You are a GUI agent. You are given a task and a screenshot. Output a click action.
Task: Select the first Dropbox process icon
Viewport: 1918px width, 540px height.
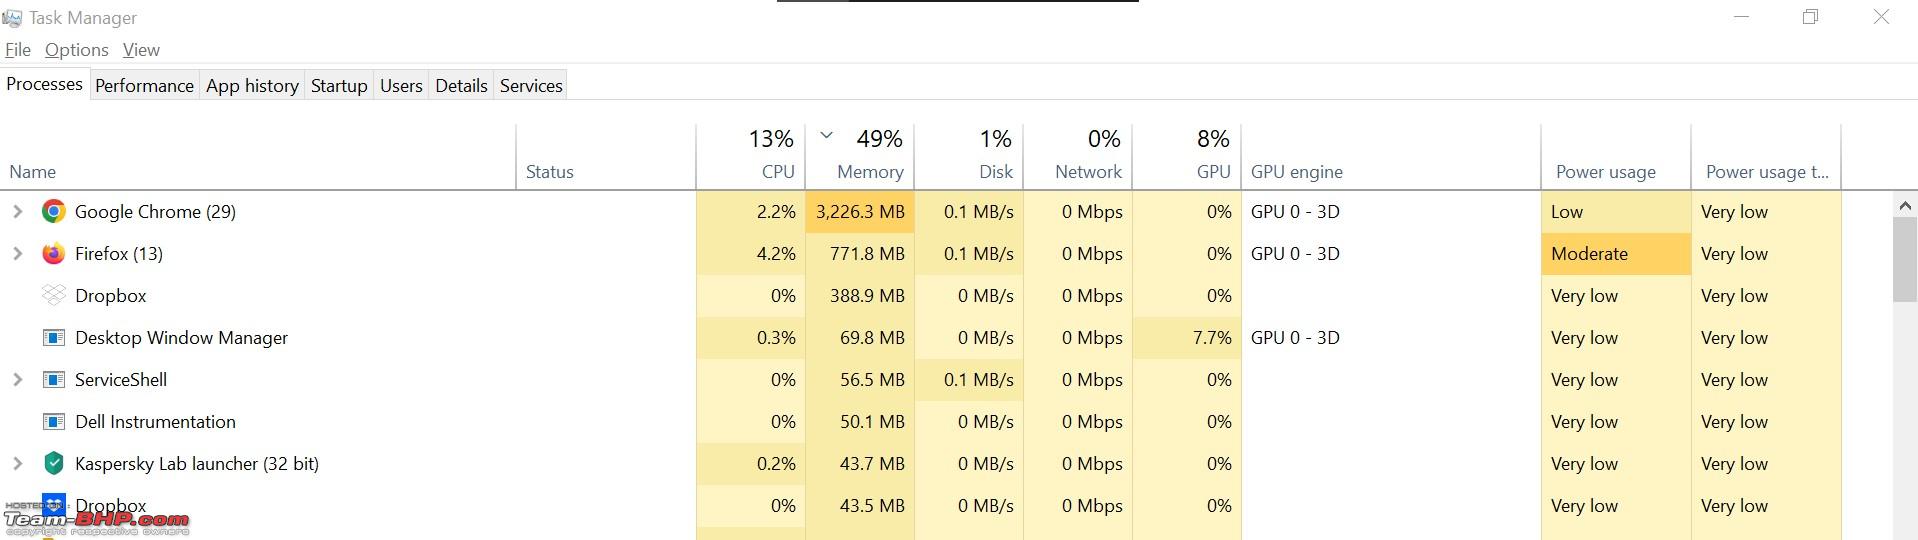click(54, 295)
